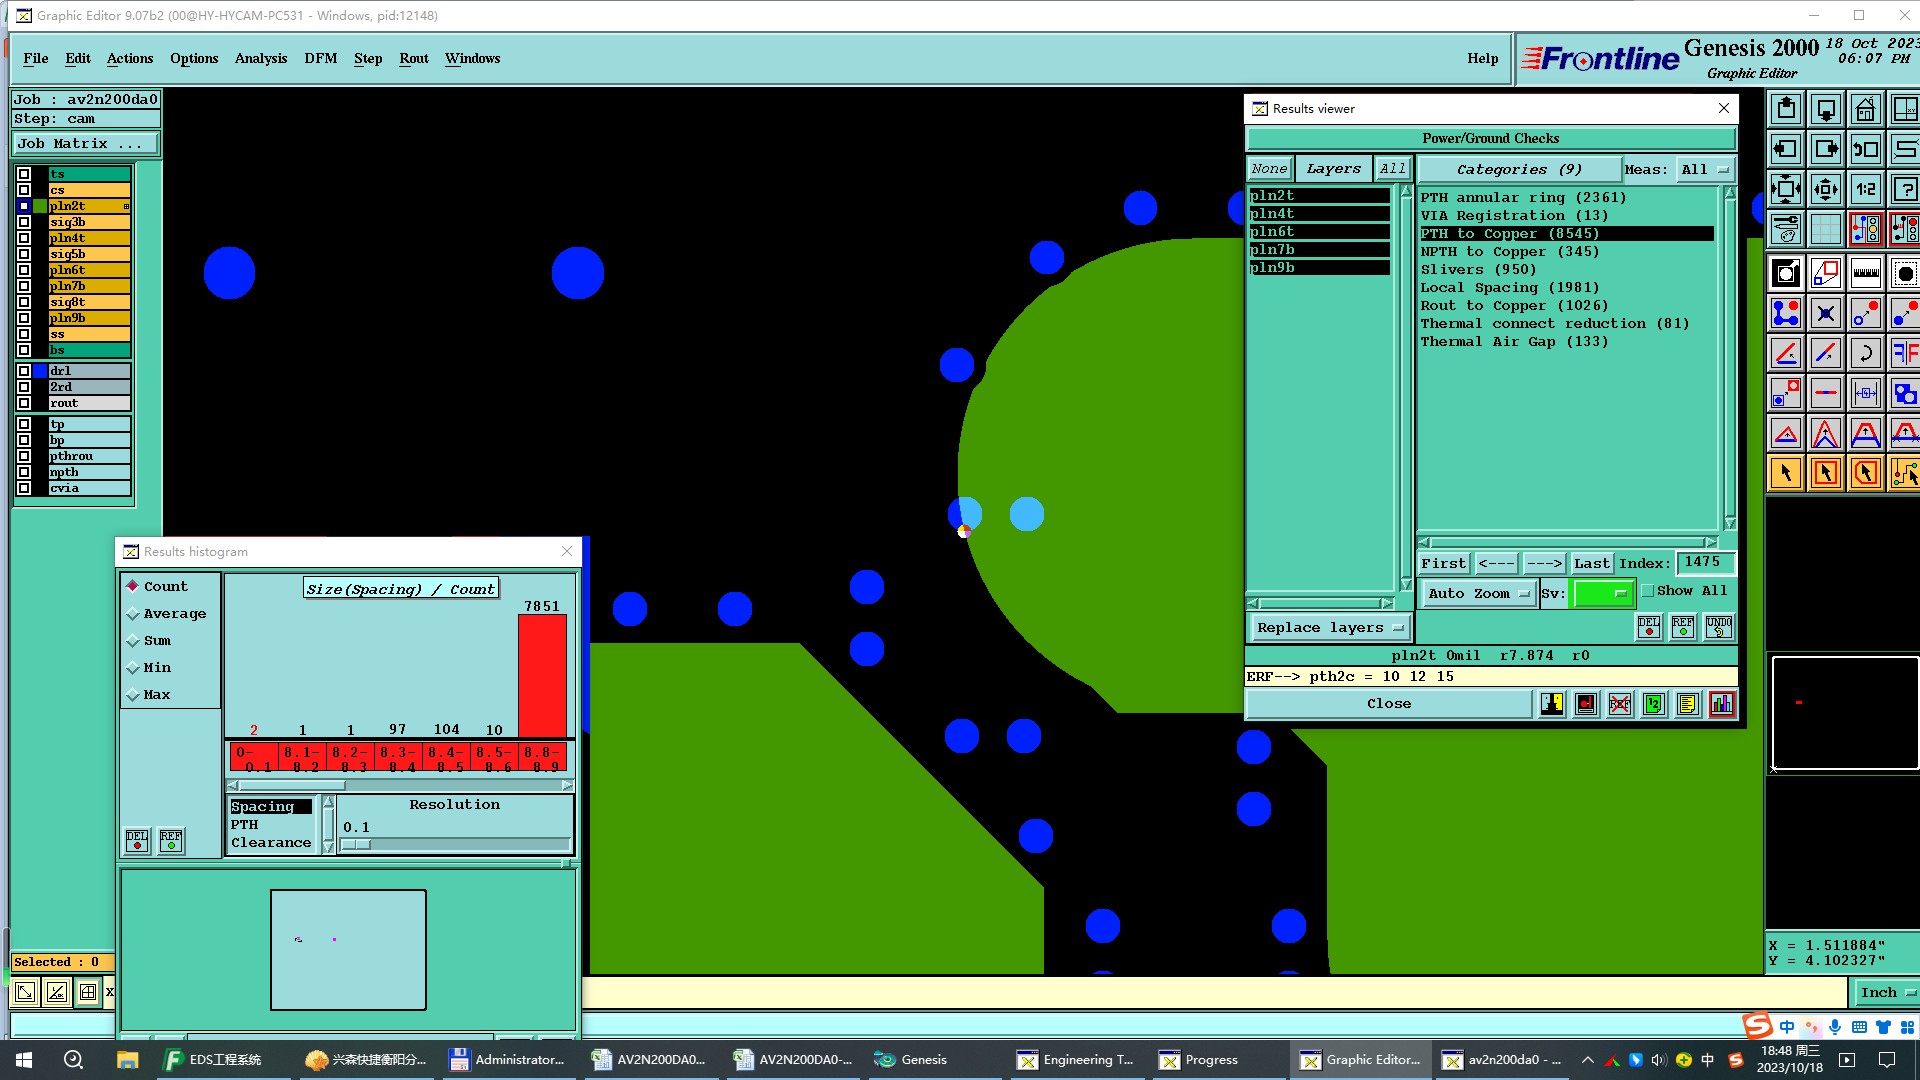Click the DEL icon in Results histogram

tap(137, 841)
